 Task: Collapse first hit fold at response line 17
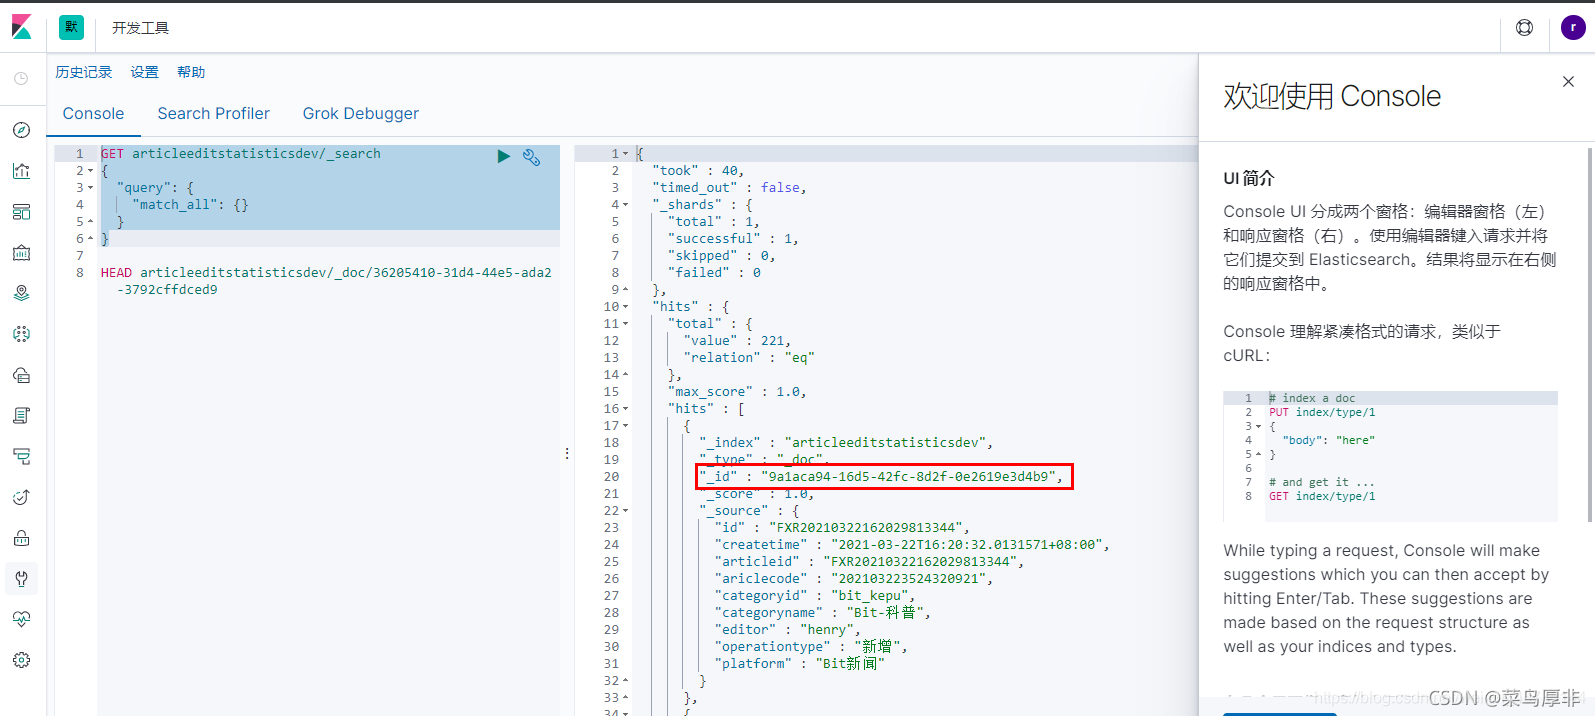[x=626, y=426]
